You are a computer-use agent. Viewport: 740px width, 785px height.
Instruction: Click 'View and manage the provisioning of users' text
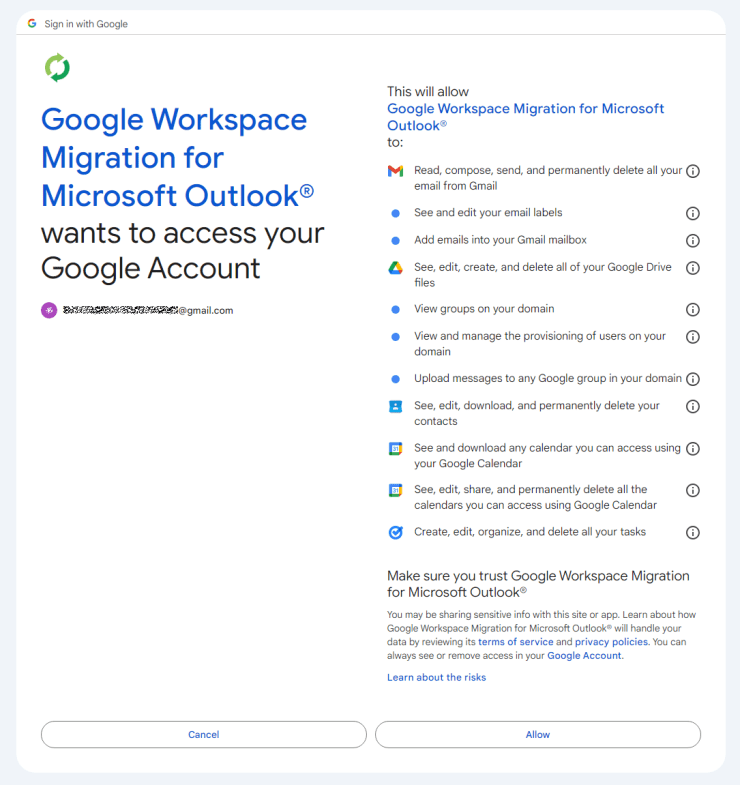tap(540, 343)
